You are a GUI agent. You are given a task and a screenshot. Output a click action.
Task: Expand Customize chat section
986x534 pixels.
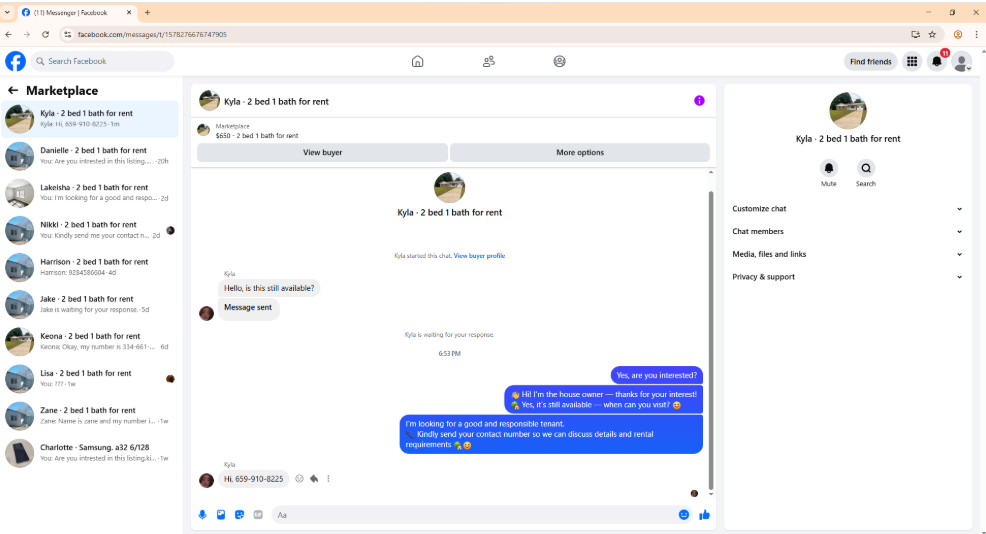(847, 209)
